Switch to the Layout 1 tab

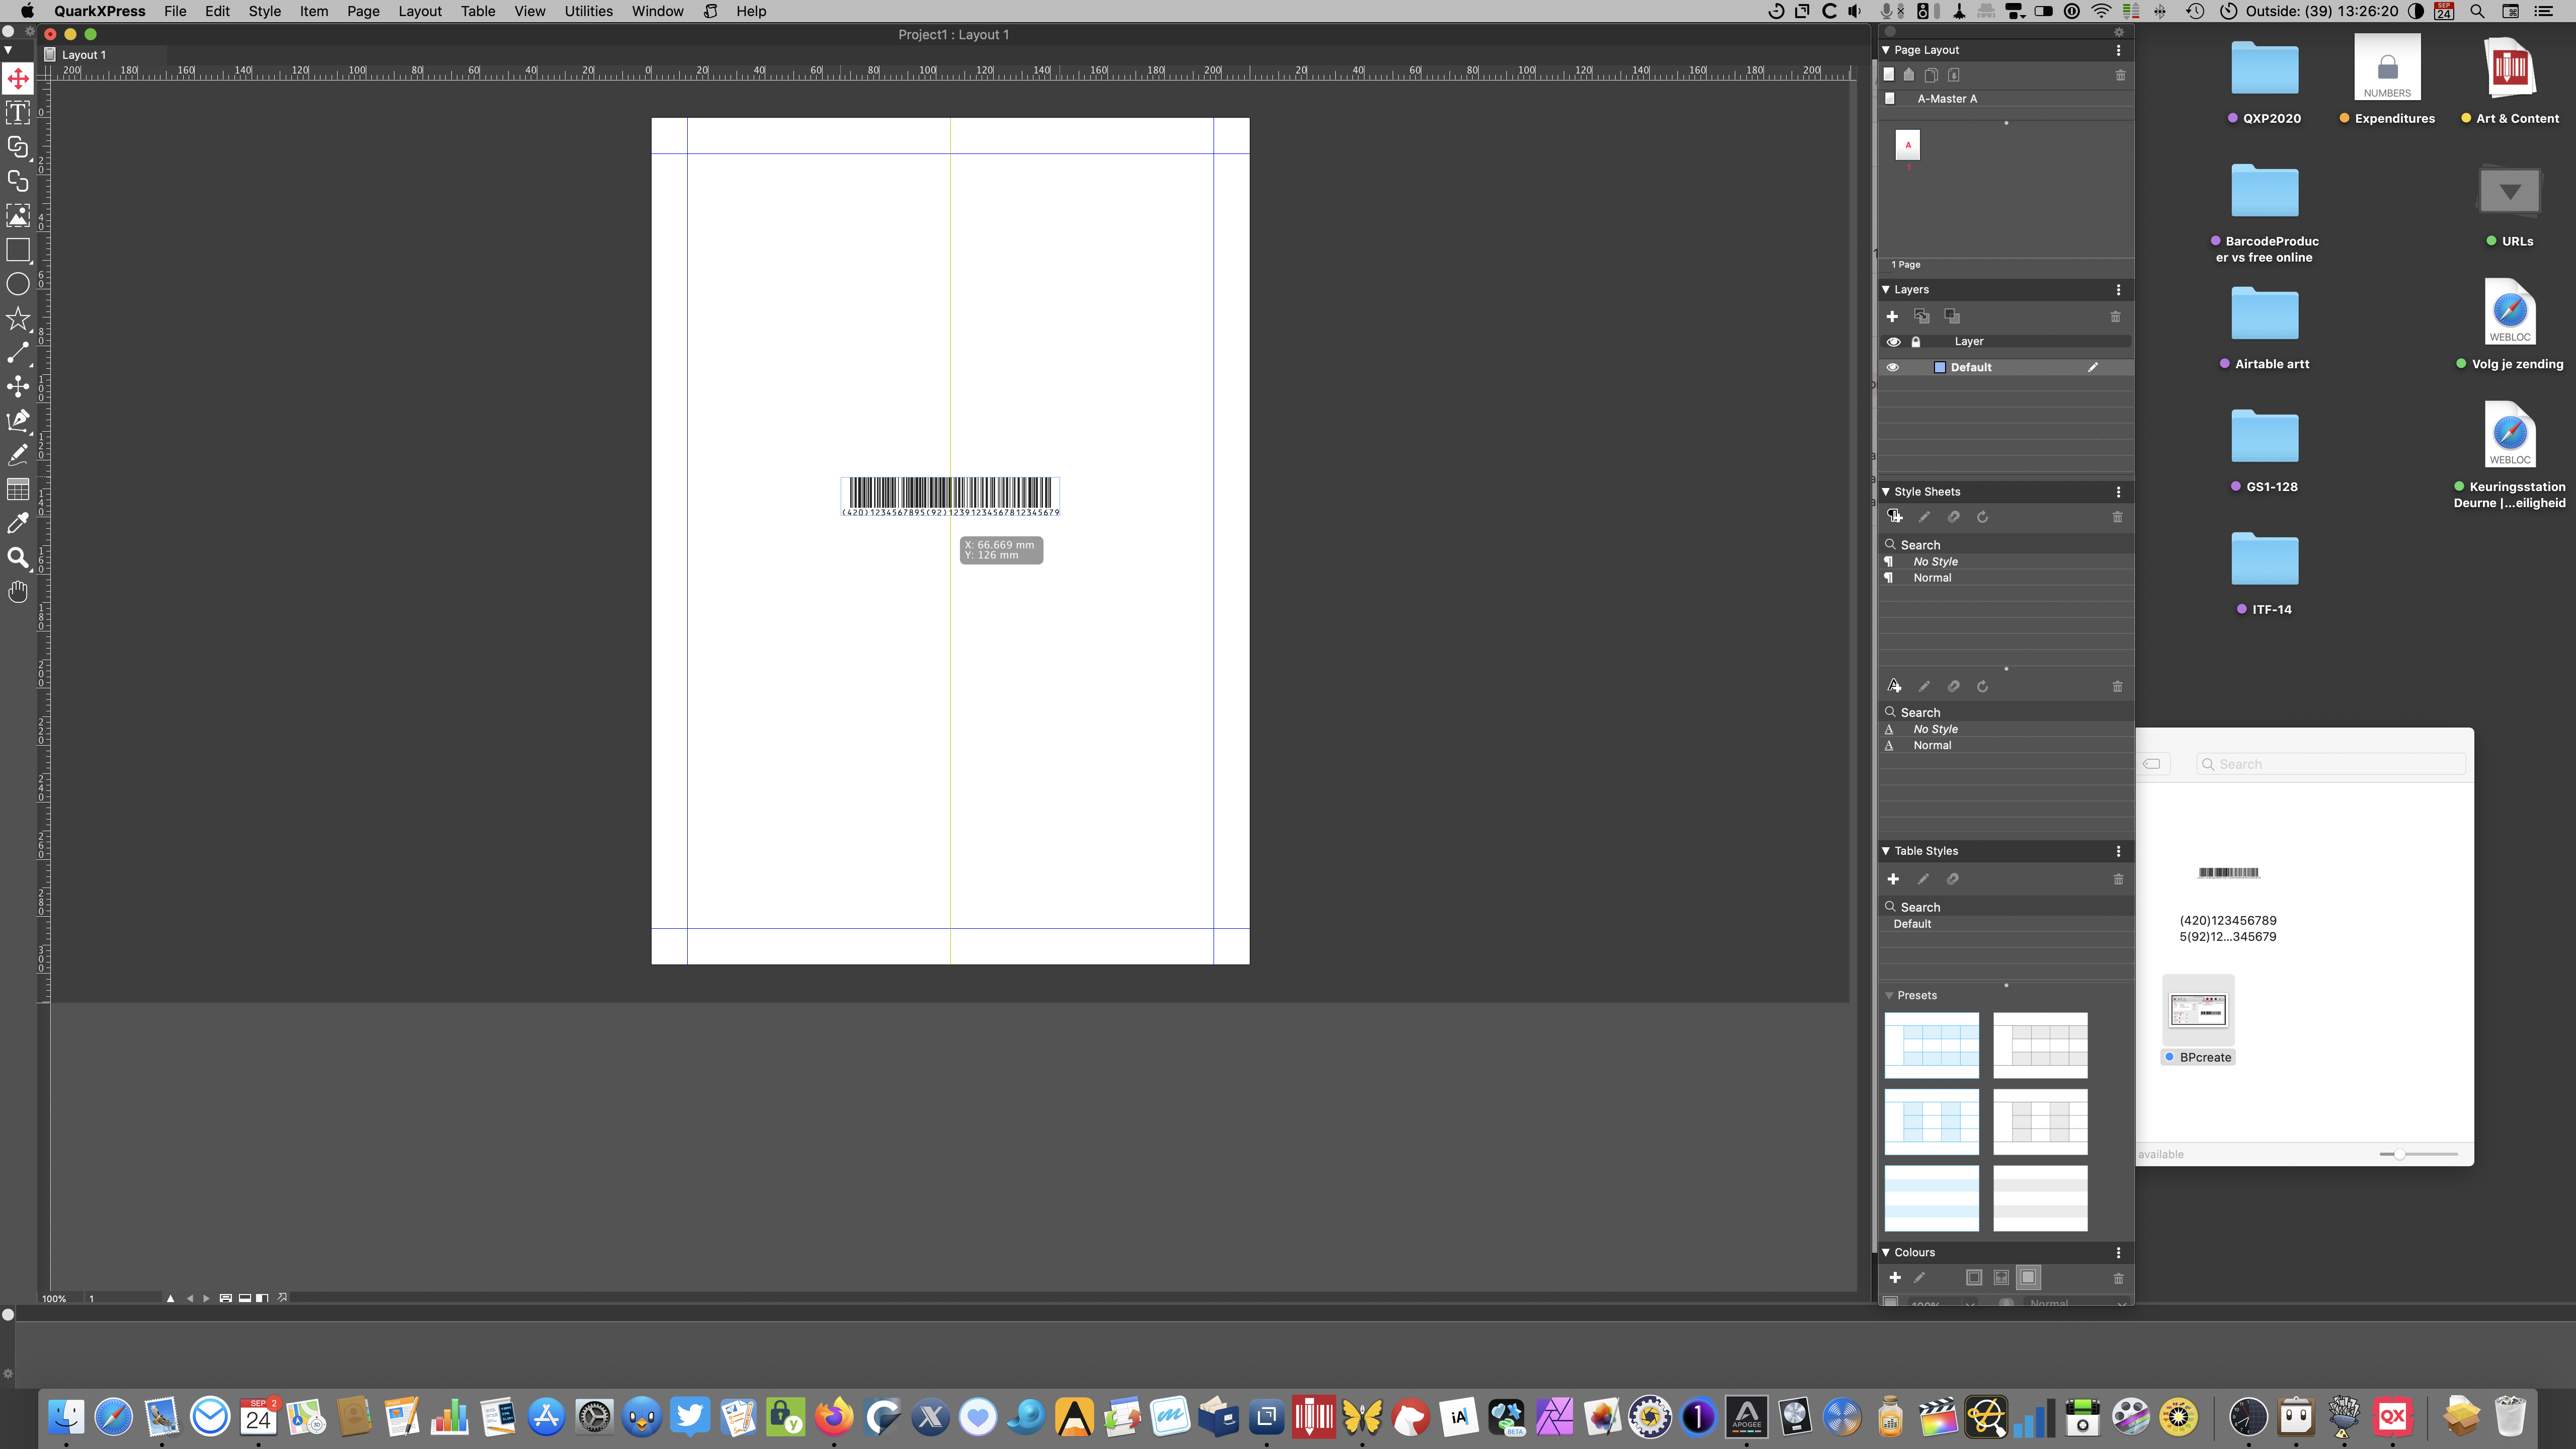pyautogui.click(x=83, y=55)
